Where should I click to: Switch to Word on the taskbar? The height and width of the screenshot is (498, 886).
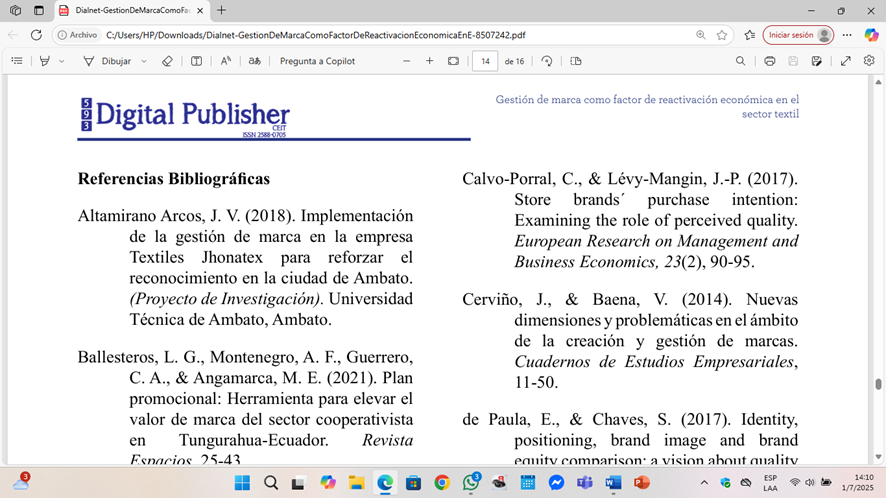[613, 483]
